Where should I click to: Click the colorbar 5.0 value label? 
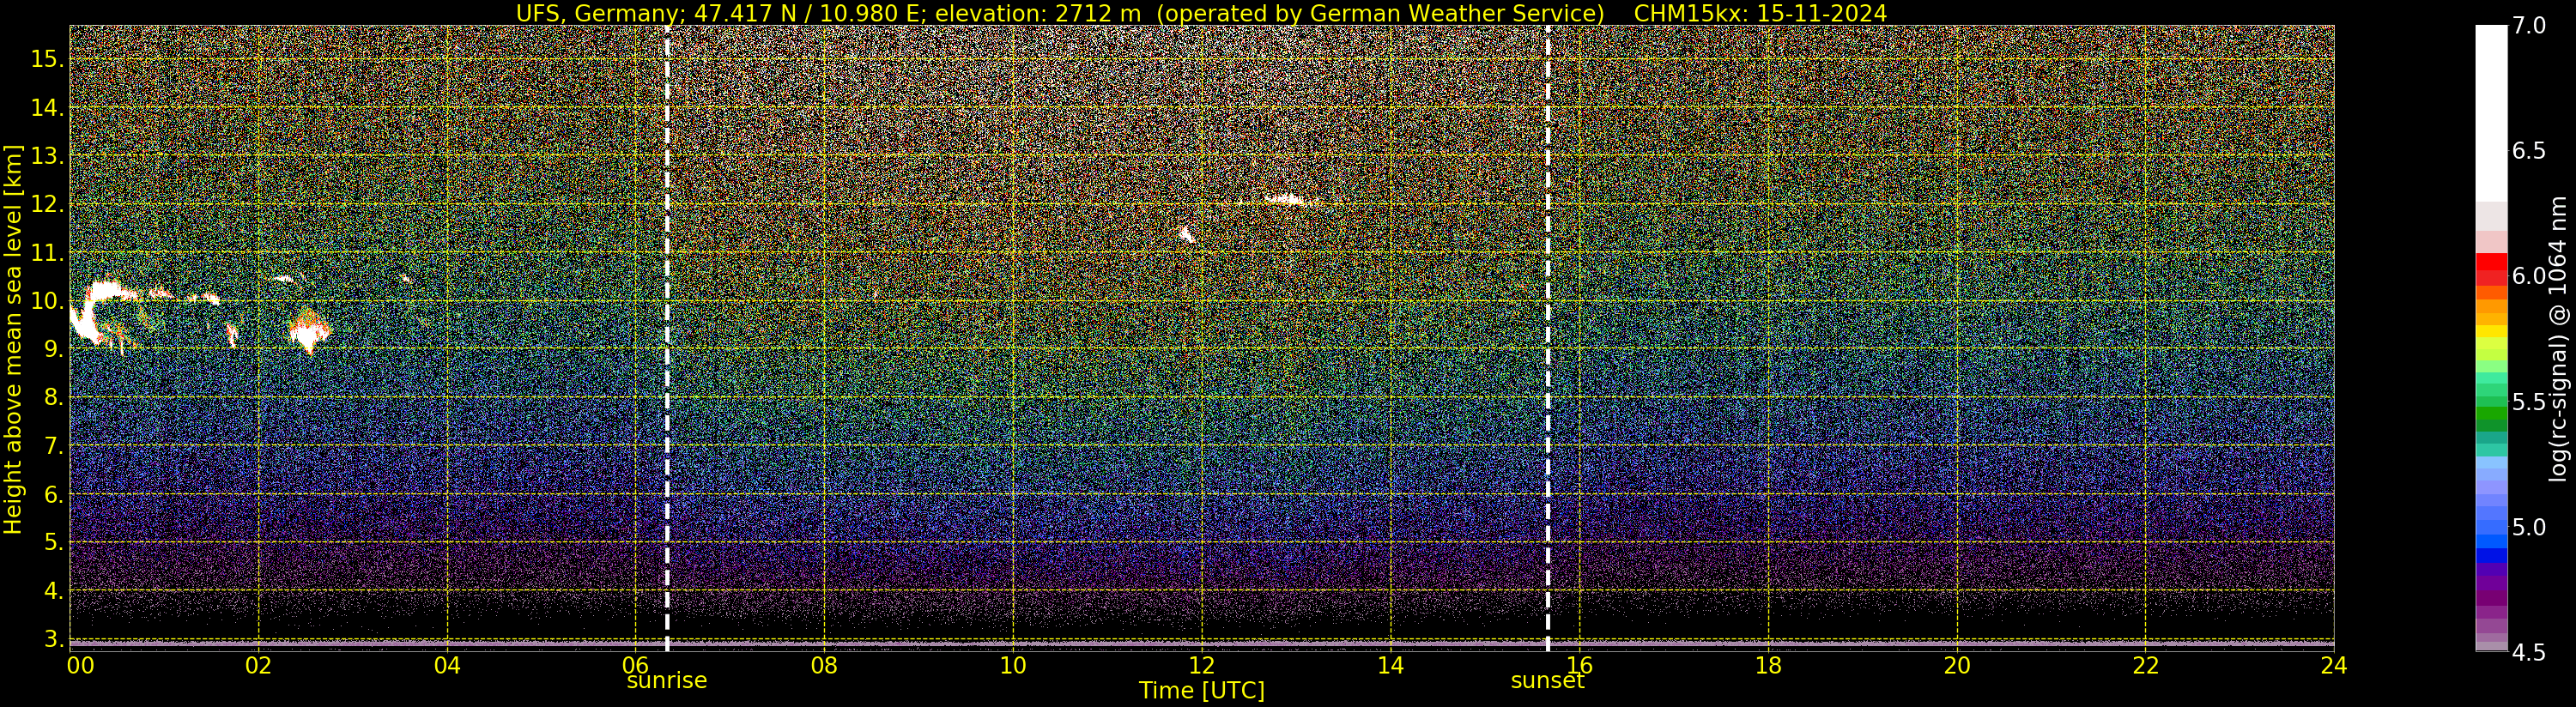pyautogui.click(x=2529, y=527)
